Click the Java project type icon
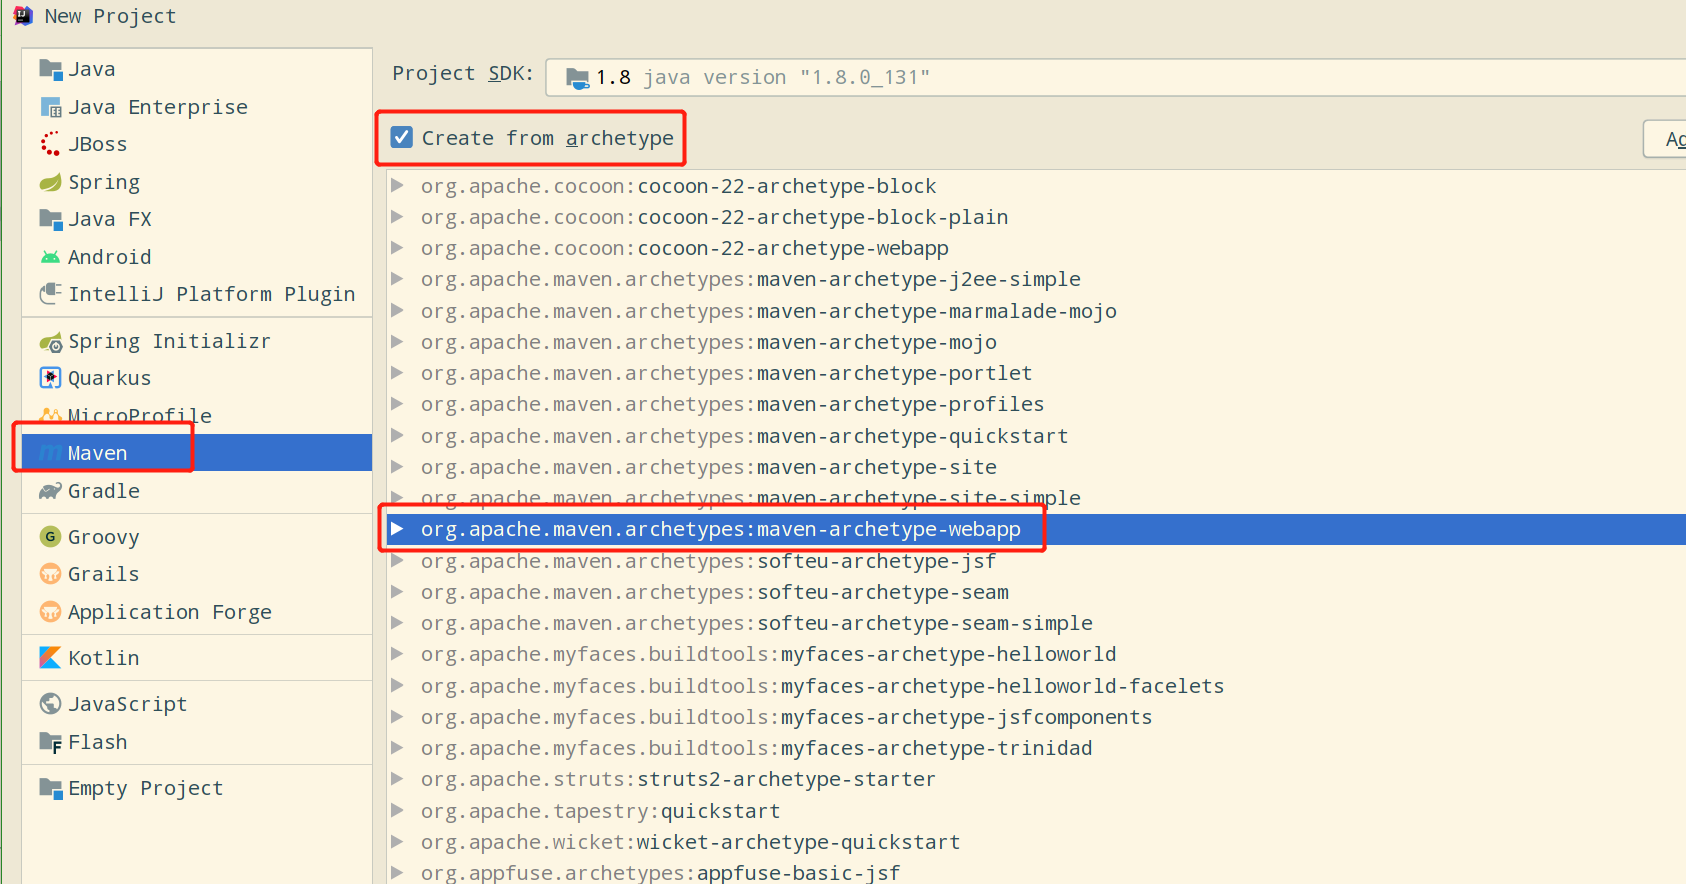The image size is (1686, 884). point(50,69)
